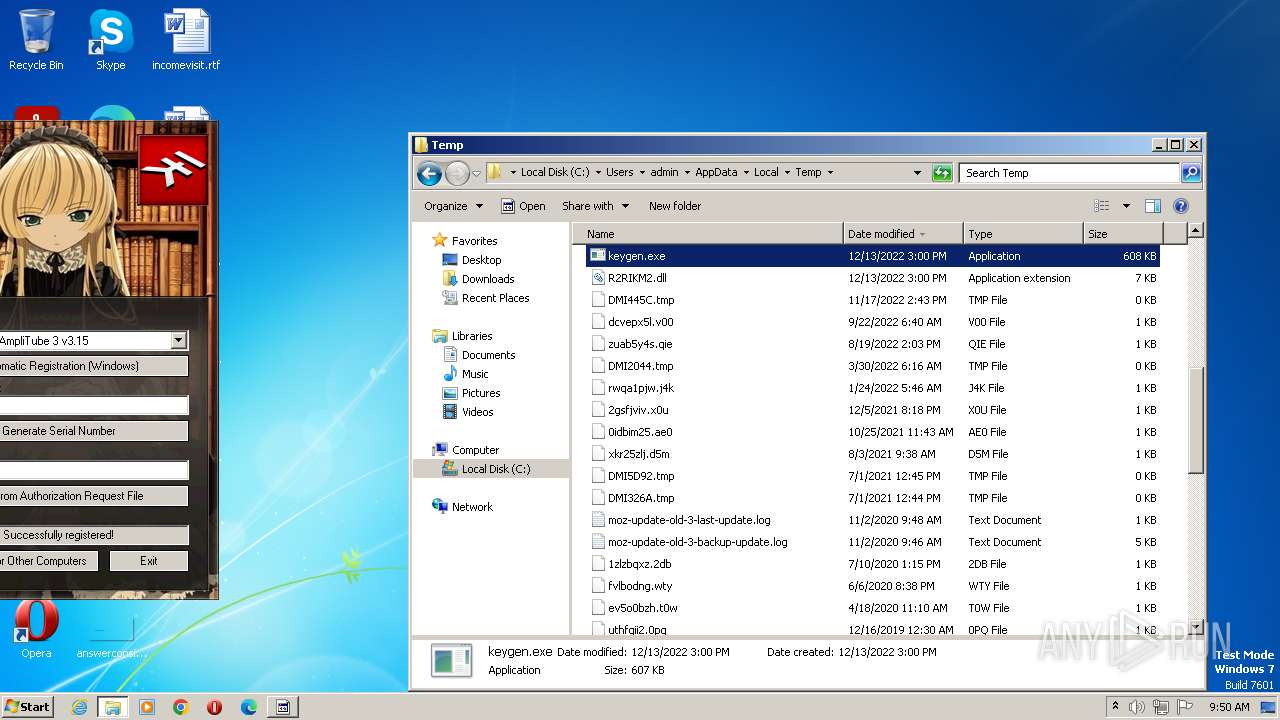Screen dimensions: 1280x720
Task: Select Pictures library
Action: click(481, 393)
